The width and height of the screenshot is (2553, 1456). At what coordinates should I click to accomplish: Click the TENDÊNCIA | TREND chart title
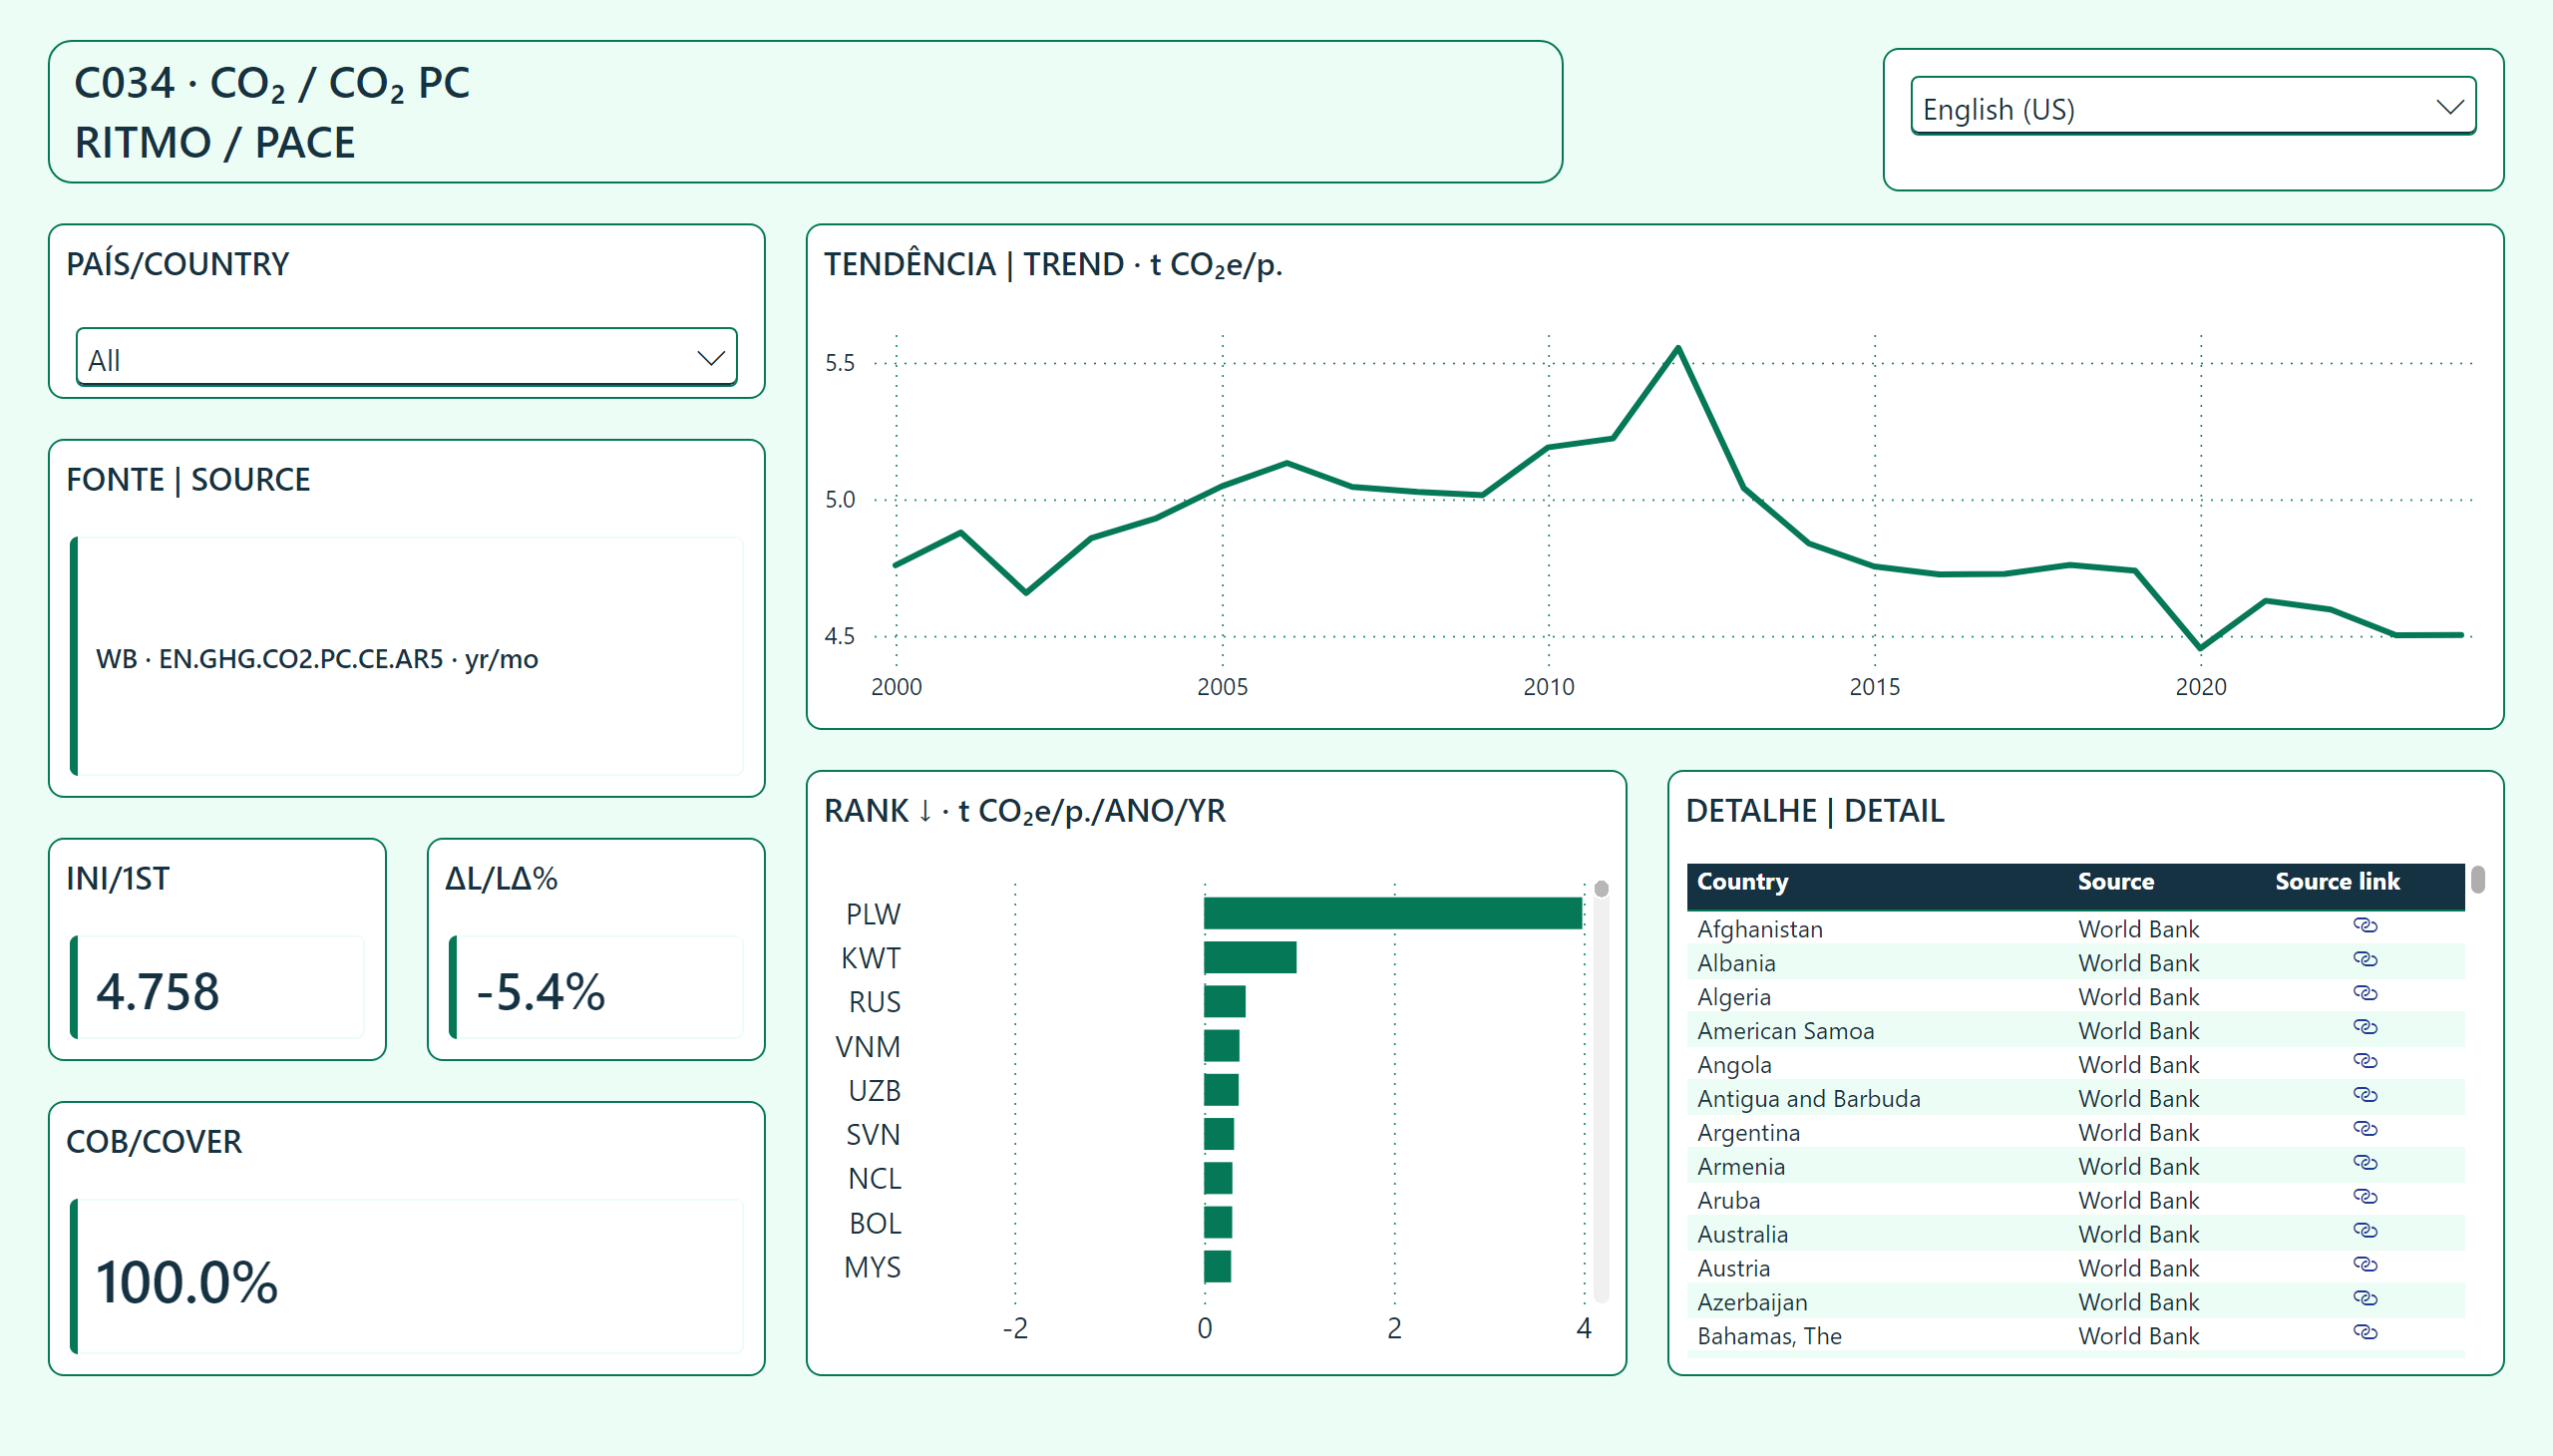tap(1053, 265)
